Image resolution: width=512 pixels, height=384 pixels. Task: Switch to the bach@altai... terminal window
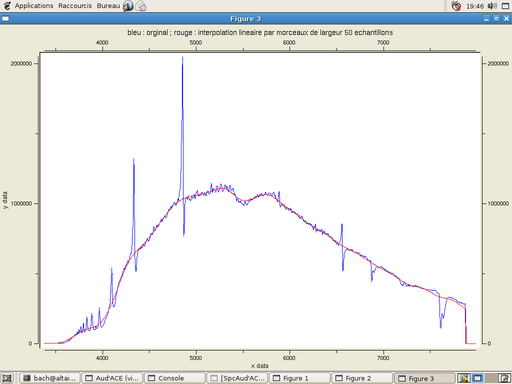pyautogui.click(x=50, y=378)
